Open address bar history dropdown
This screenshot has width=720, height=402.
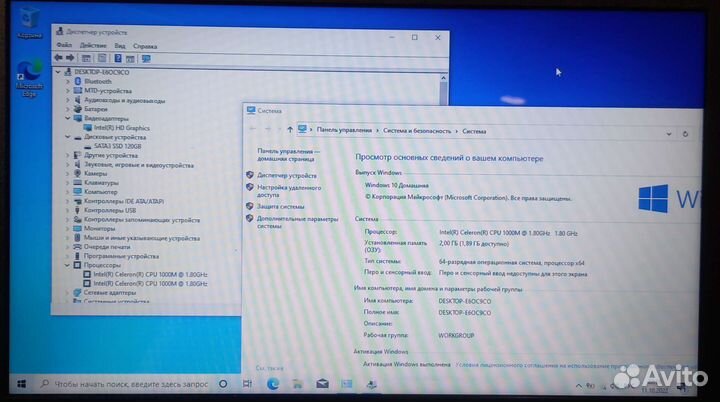point(669,134)
